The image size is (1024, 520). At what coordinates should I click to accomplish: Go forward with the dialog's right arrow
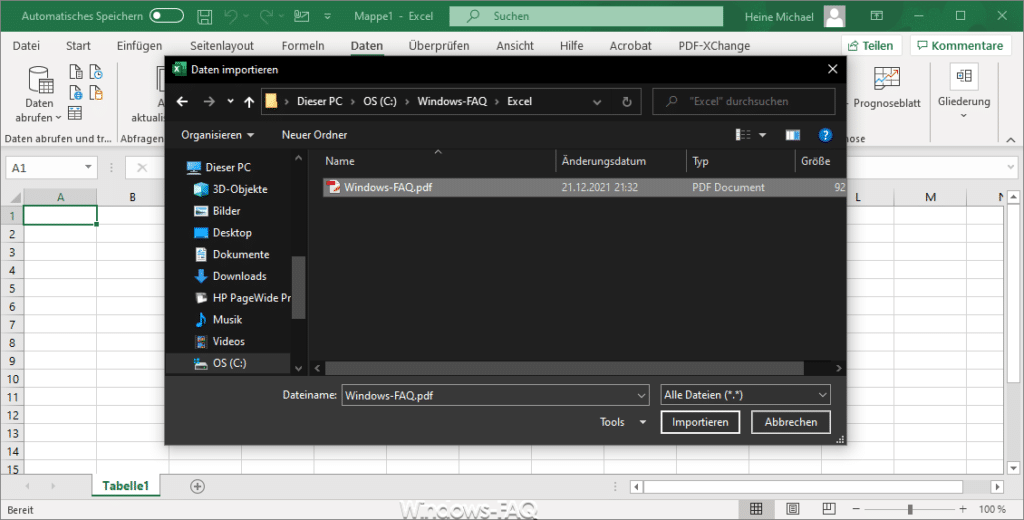pyautogui.click(x=209, y=101)
